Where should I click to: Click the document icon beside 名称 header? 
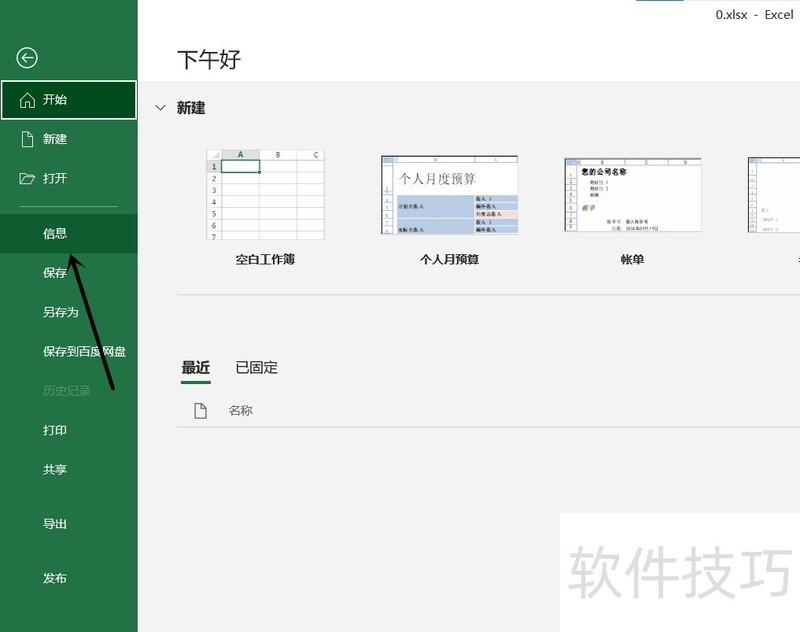201,409
